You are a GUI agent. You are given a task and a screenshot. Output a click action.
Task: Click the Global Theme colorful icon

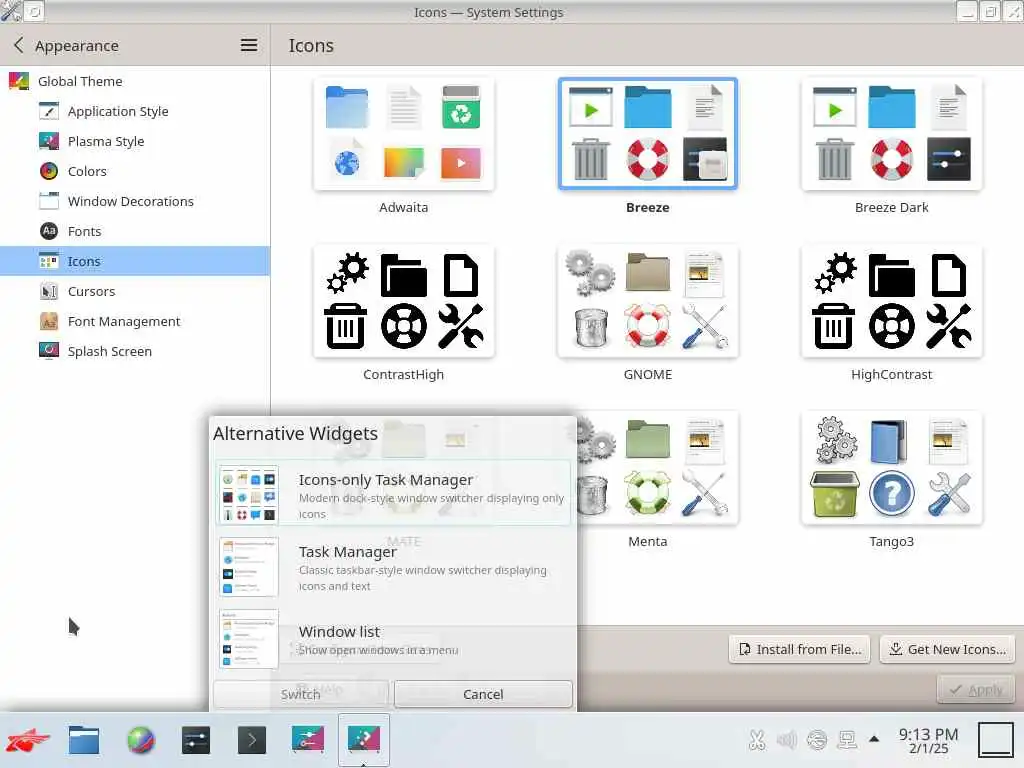[x=18, y=81]
